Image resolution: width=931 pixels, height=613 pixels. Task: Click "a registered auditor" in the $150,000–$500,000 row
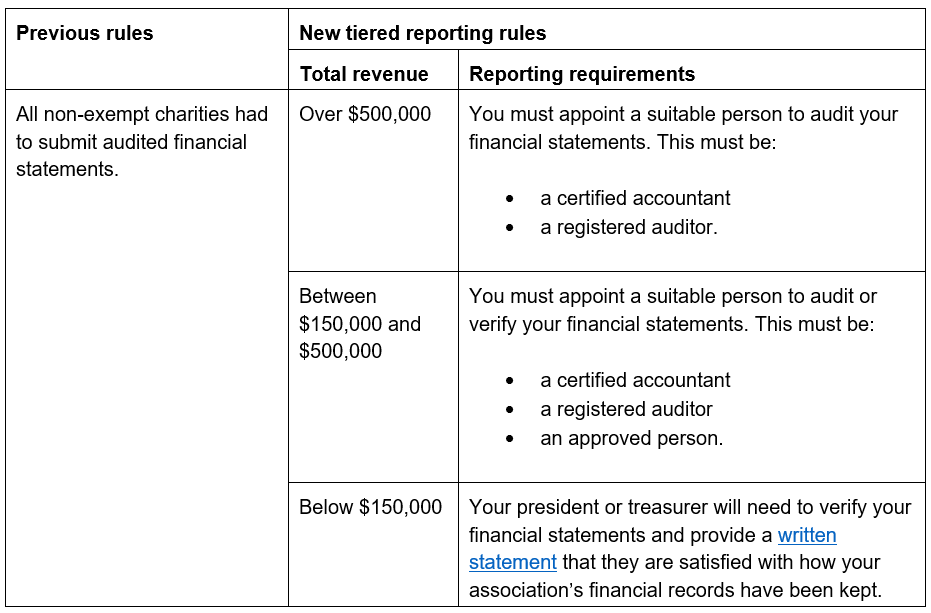click(x=626, y=409)
